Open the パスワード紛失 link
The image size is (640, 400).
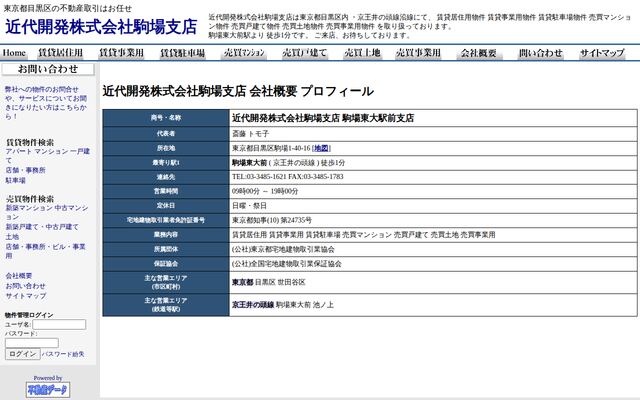coord(63,354)
